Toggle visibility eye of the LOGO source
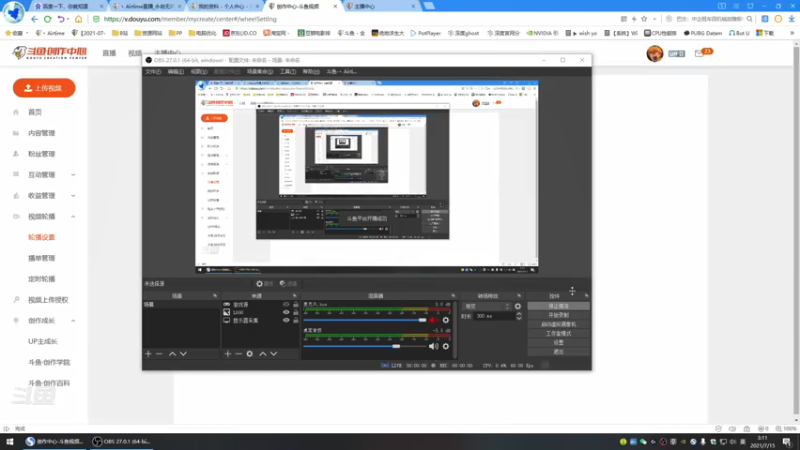 [x=286, y=312]
